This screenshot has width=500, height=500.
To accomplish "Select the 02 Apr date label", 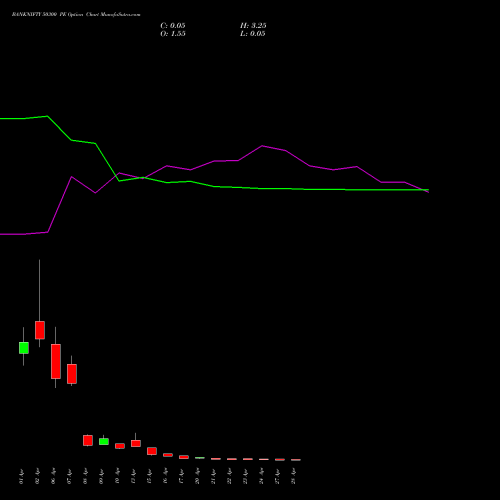I will click(x=38, y=477).
